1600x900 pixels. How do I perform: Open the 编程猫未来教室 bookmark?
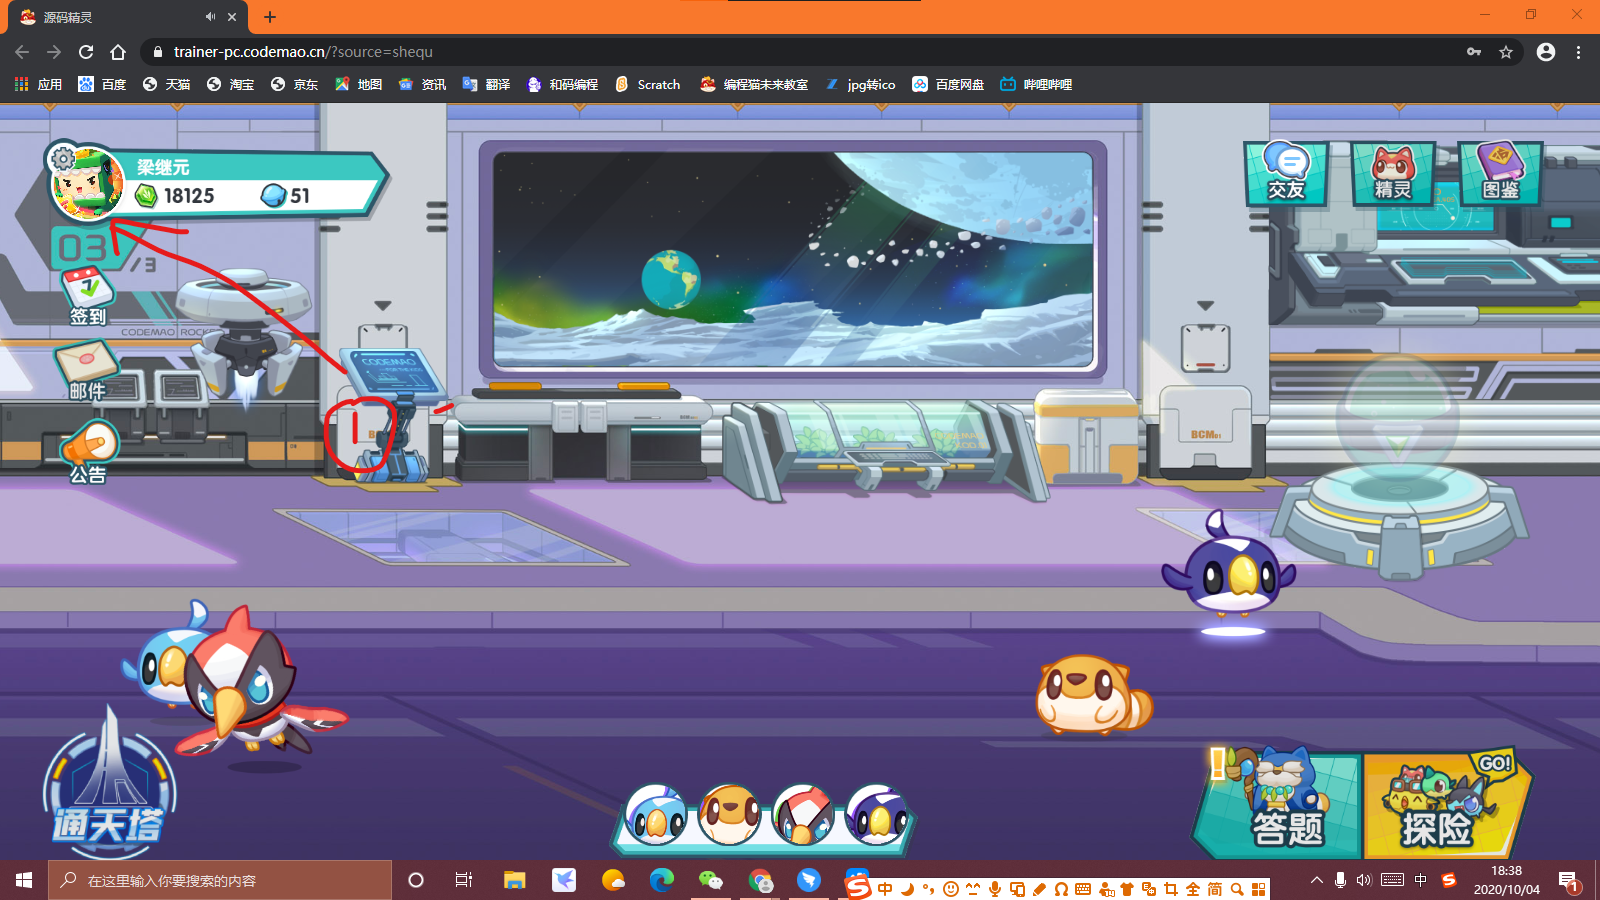click(x=754, y=85)
